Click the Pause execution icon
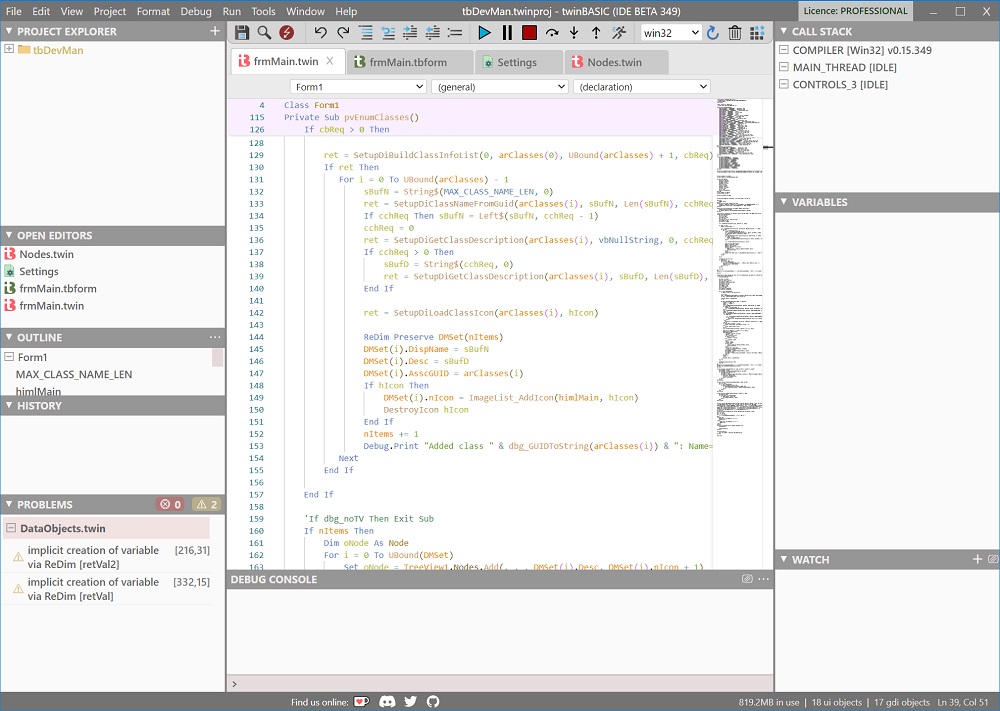 click(x=507, y=33)
